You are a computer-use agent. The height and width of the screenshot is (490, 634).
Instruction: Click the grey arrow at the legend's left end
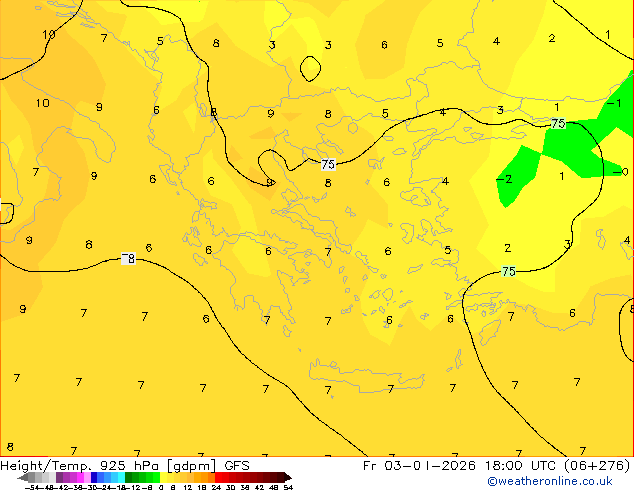23,477
